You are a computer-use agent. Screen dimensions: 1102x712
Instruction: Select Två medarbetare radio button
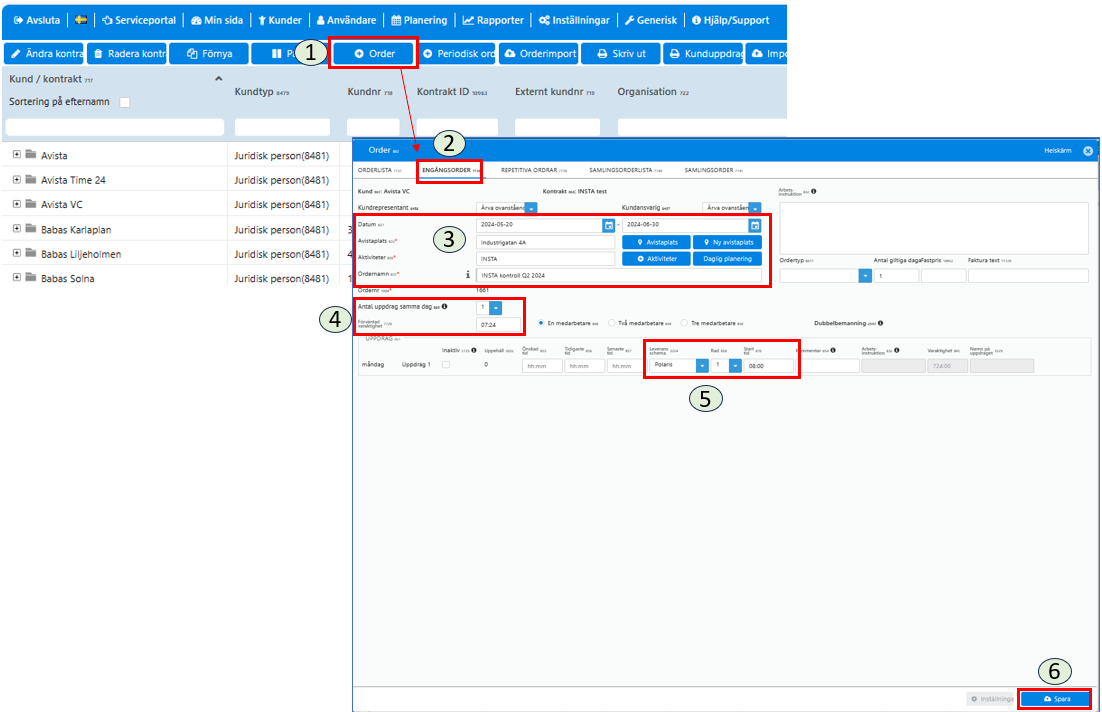(x=611, y=323)
